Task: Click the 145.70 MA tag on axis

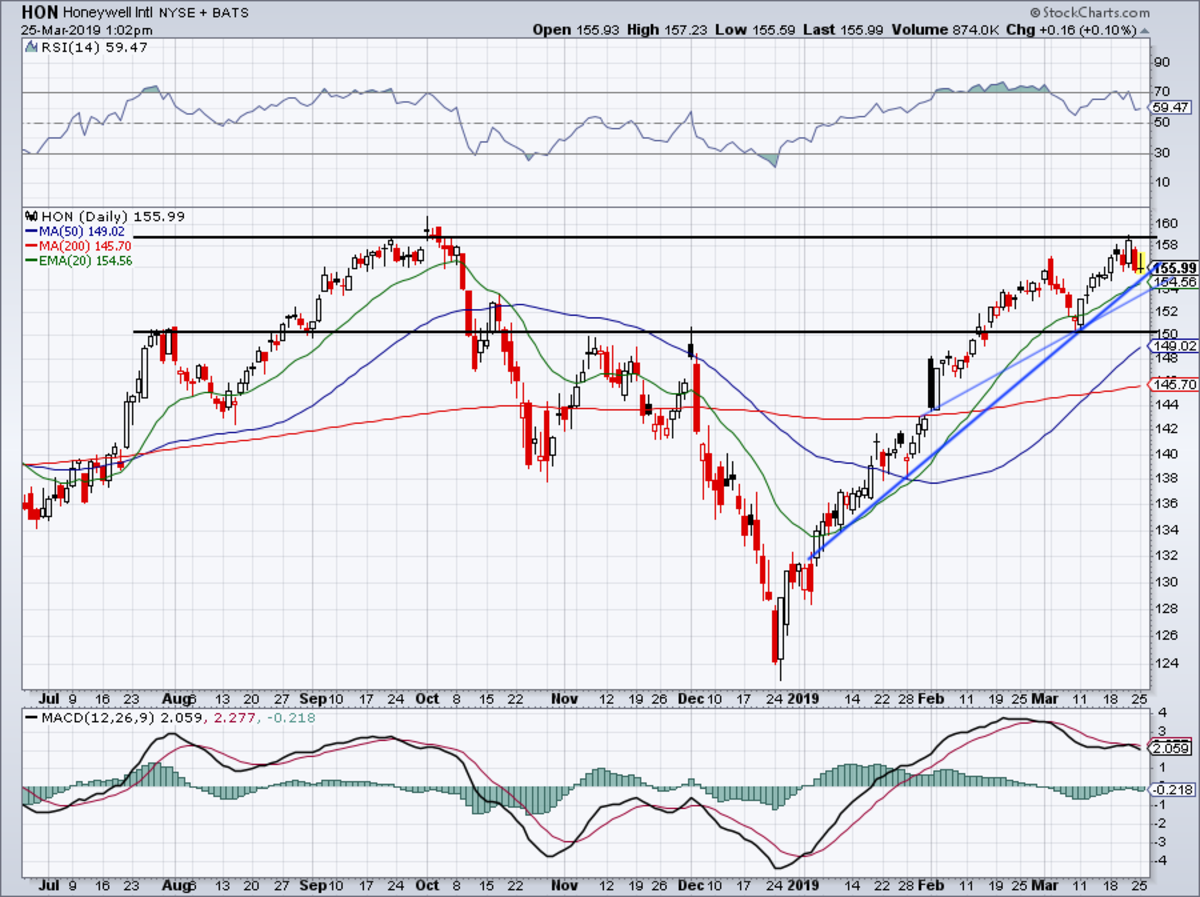Action: pos(1172,385)
